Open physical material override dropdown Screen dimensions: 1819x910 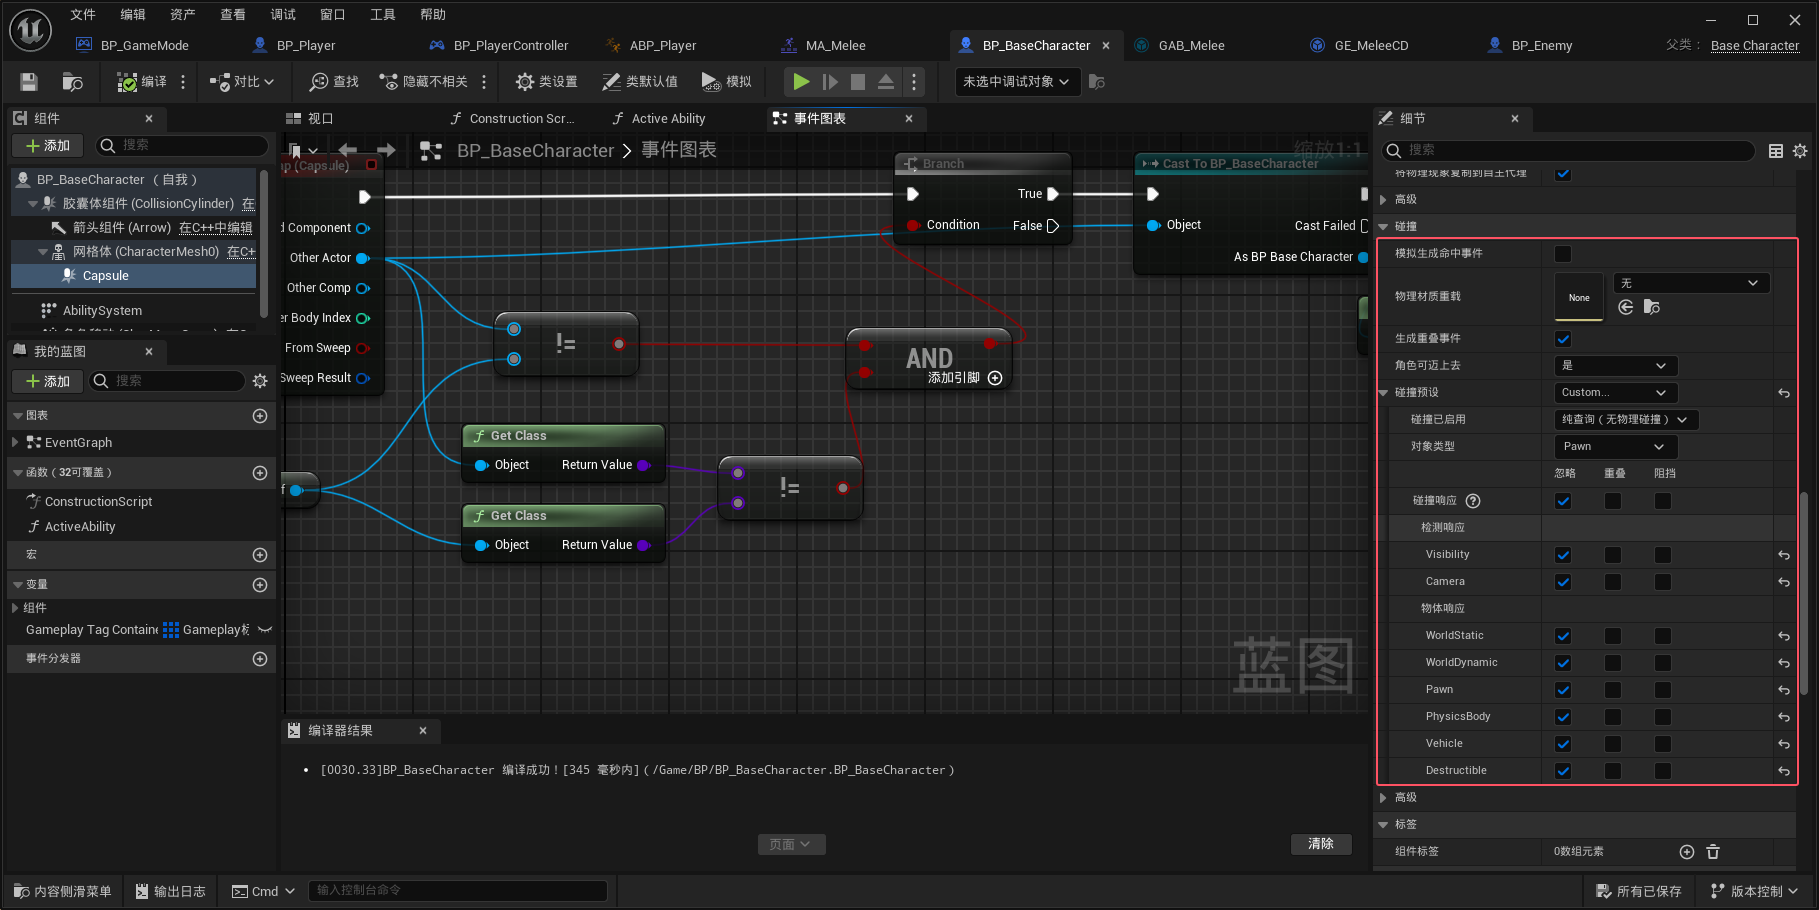coord(1691,283)
